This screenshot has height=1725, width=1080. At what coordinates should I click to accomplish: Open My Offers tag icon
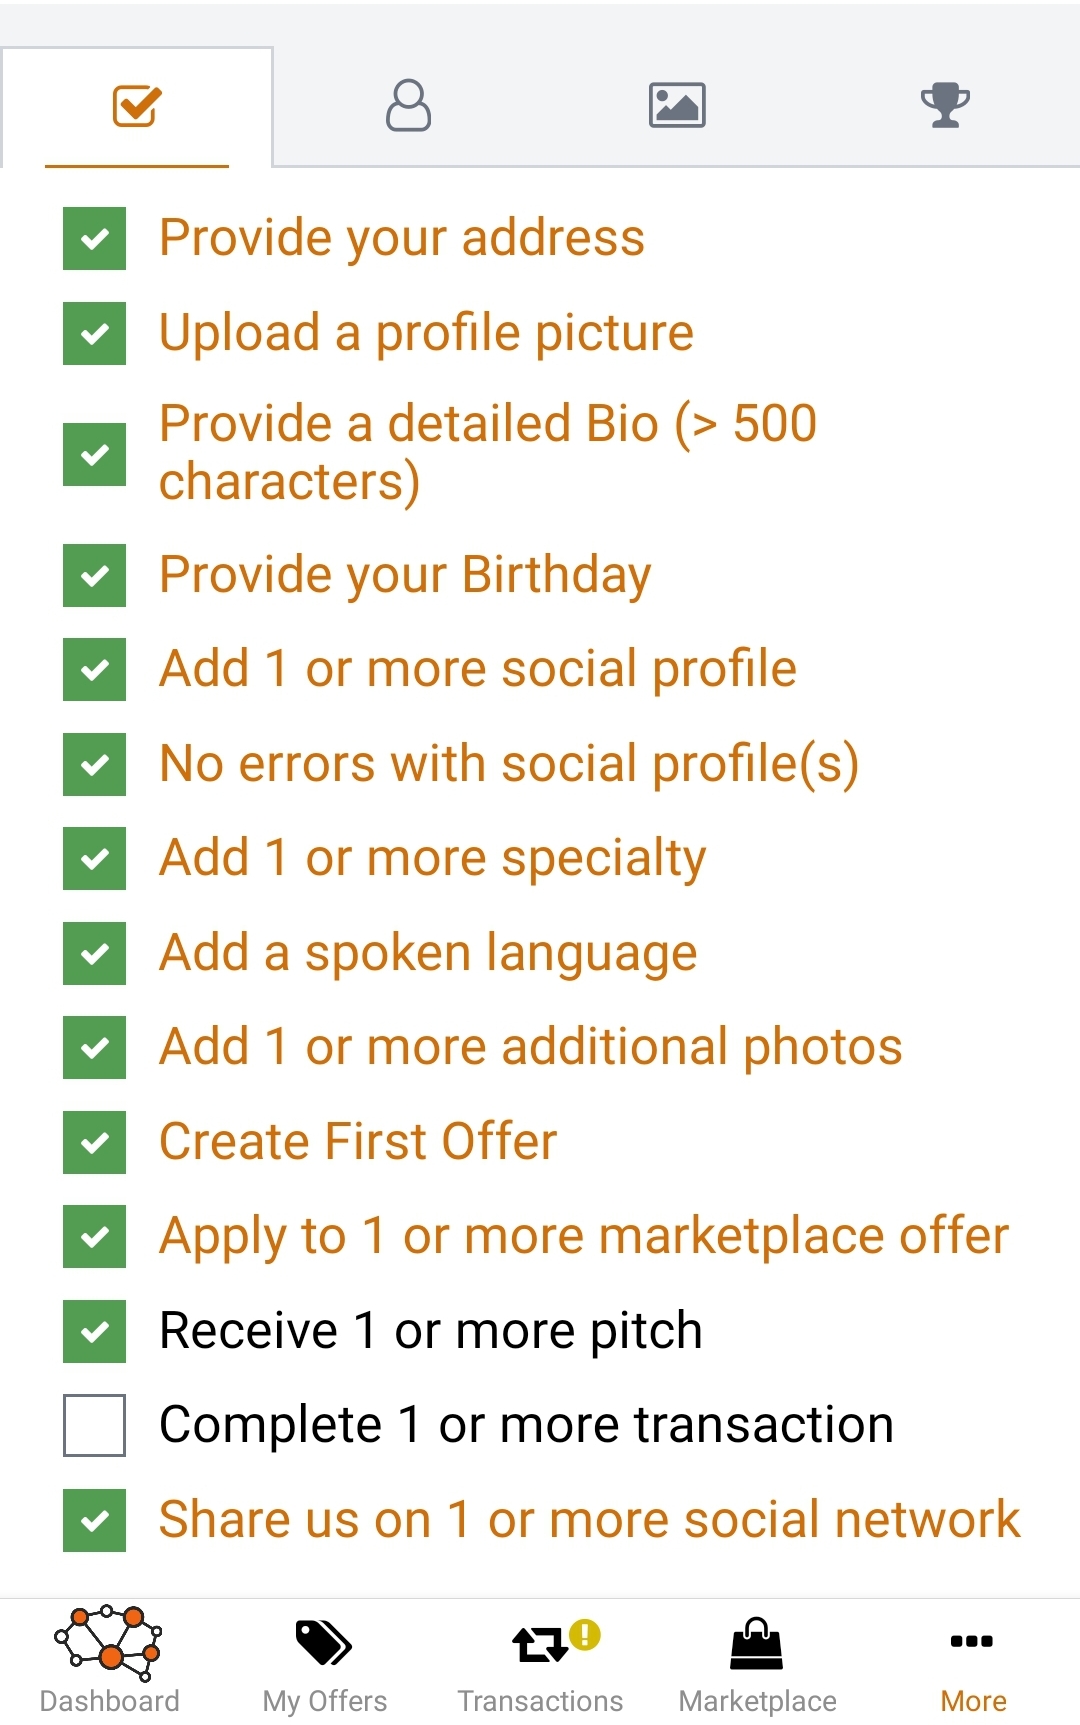tap(324, 1660)
